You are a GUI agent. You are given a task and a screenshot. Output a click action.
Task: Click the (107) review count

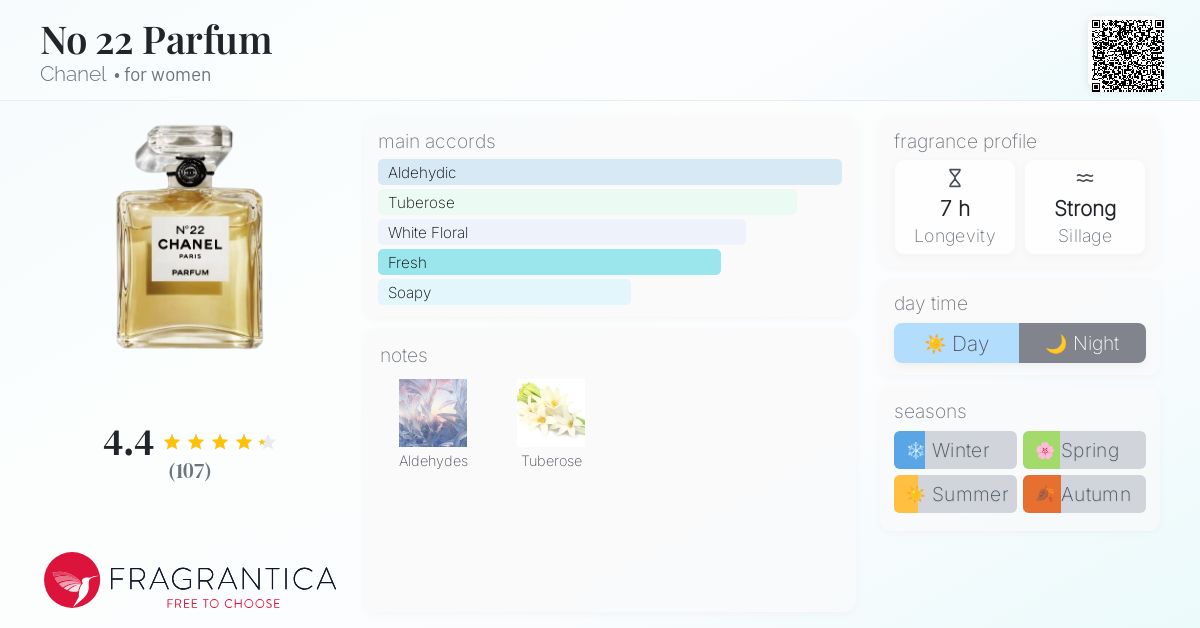(189, 470)
